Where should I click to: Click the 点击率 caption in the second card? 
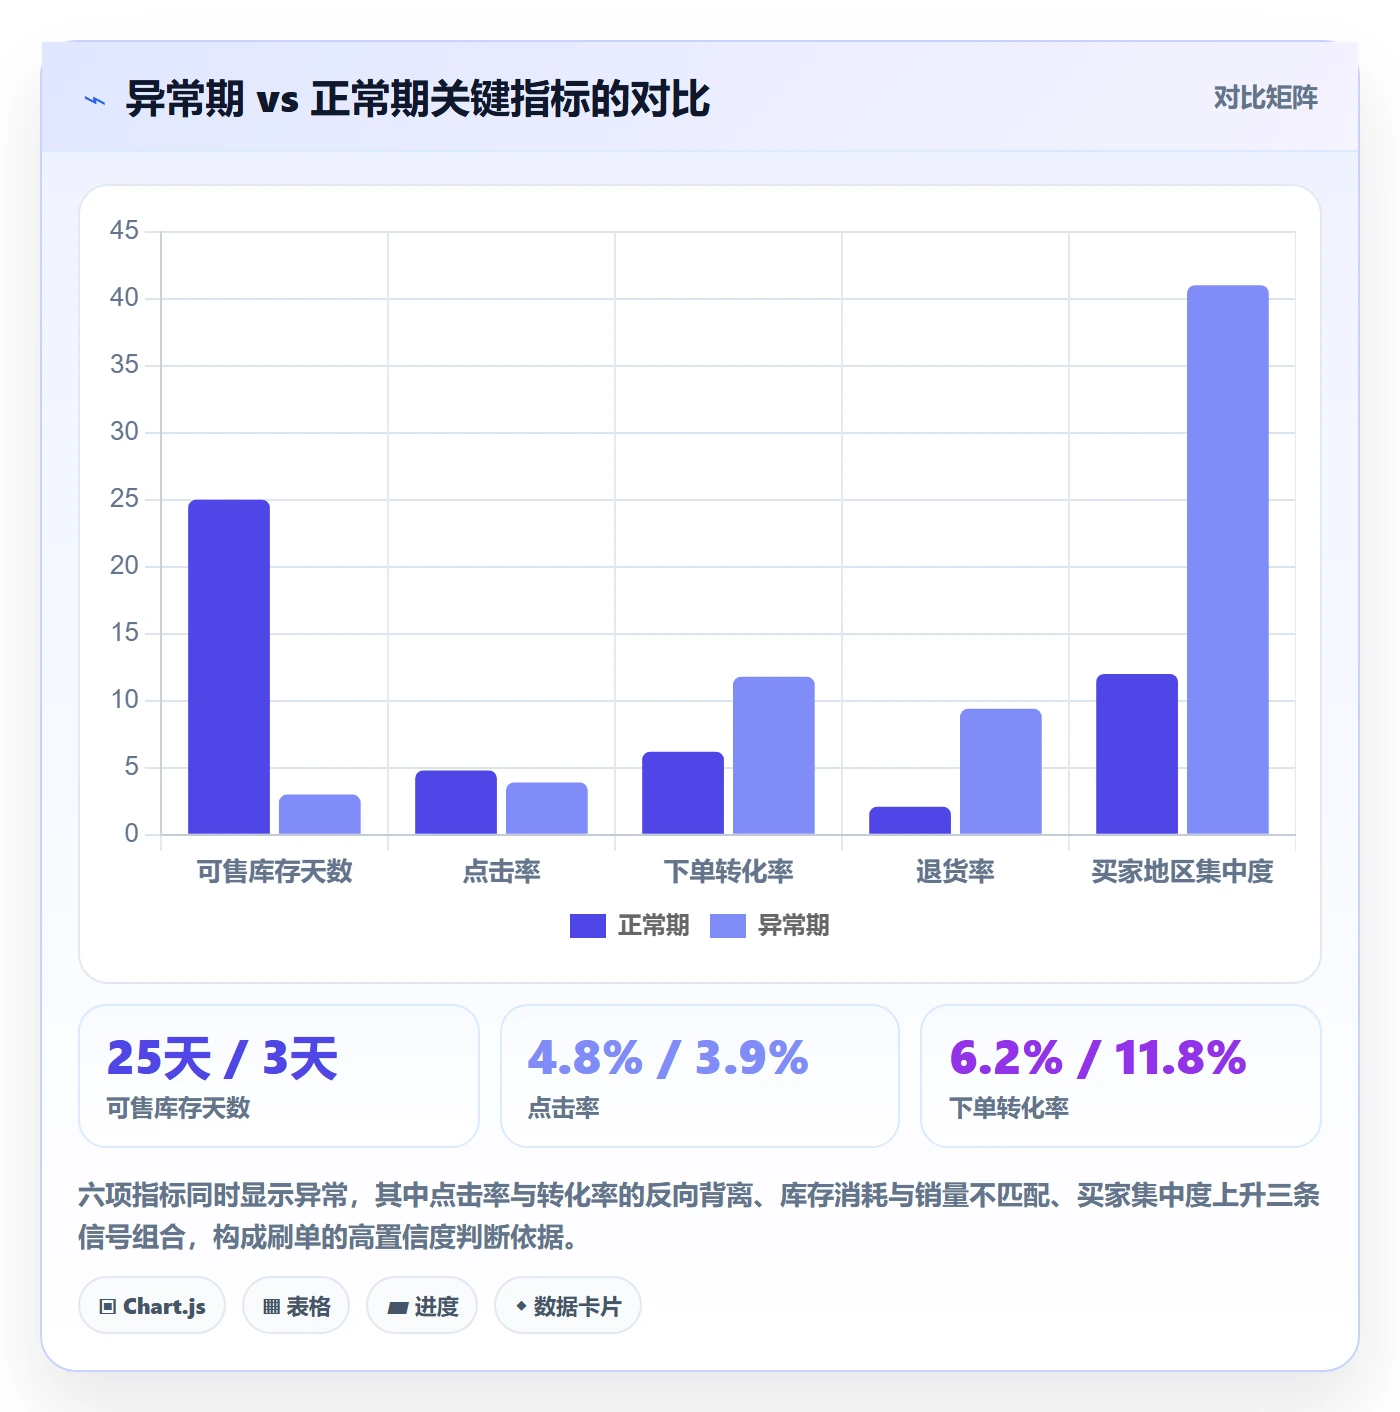564,1108
